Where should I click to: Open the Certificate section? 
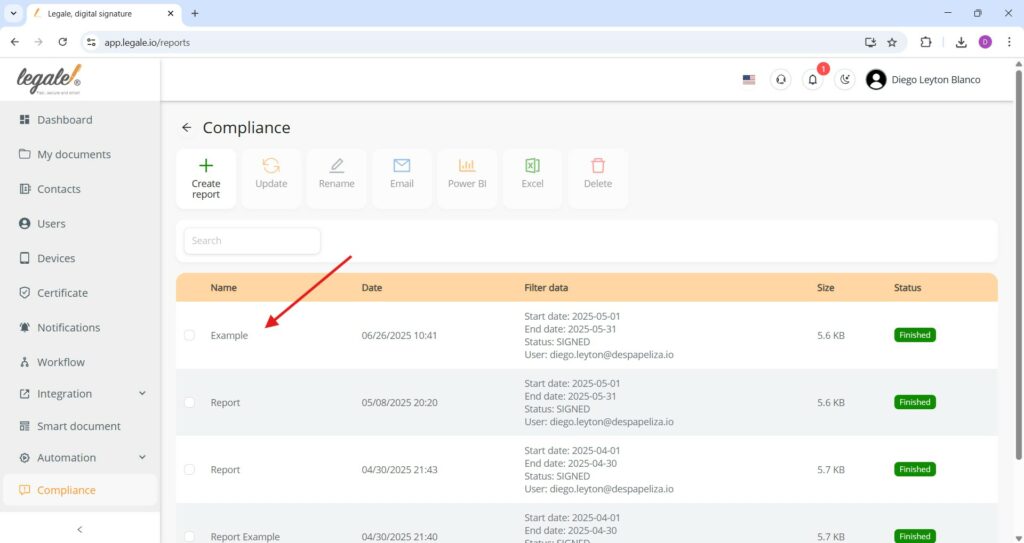[53, 293]
